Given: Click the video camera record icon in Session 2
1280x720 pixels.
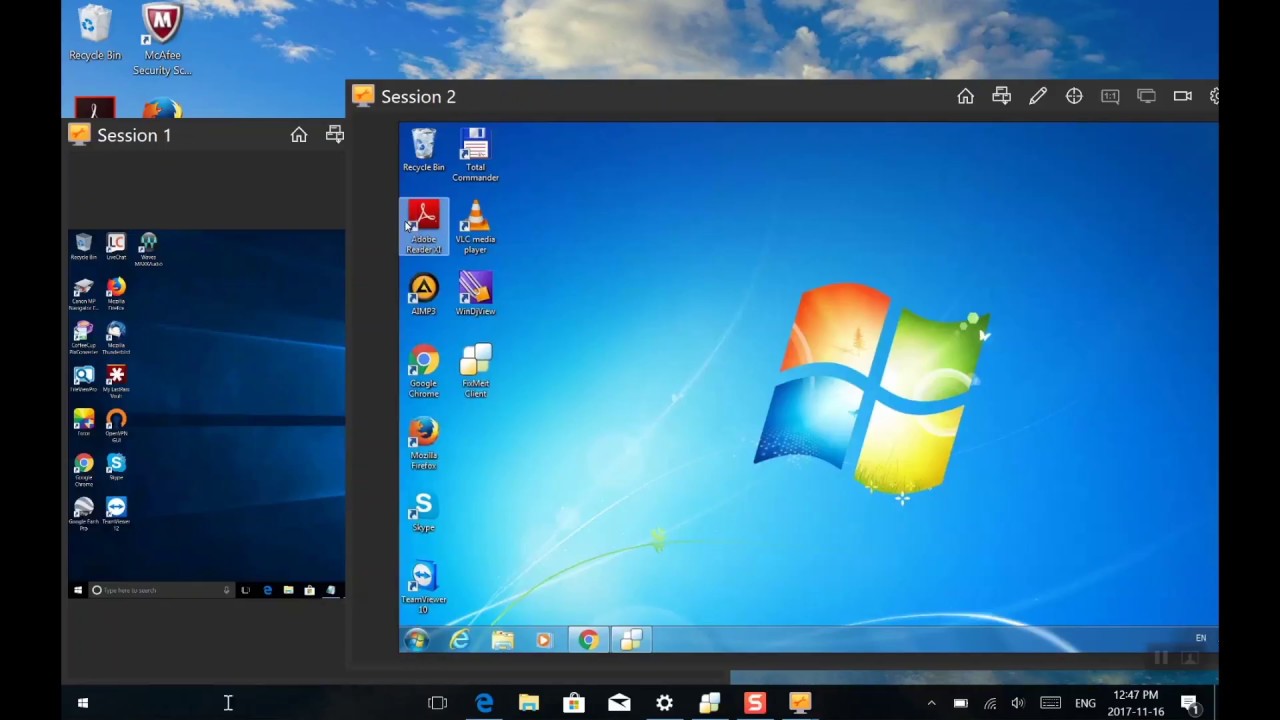Looking at the screenshot, I should pos(1183,96).
